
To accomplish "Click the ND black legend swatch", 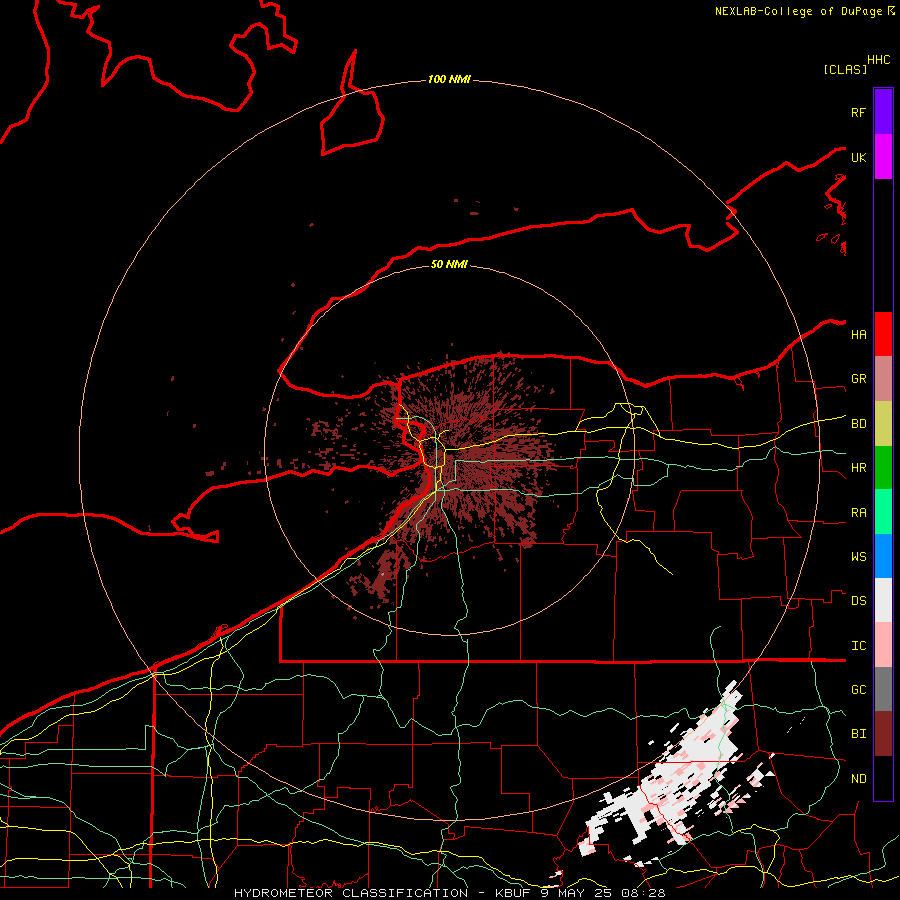I will [883, 778].
